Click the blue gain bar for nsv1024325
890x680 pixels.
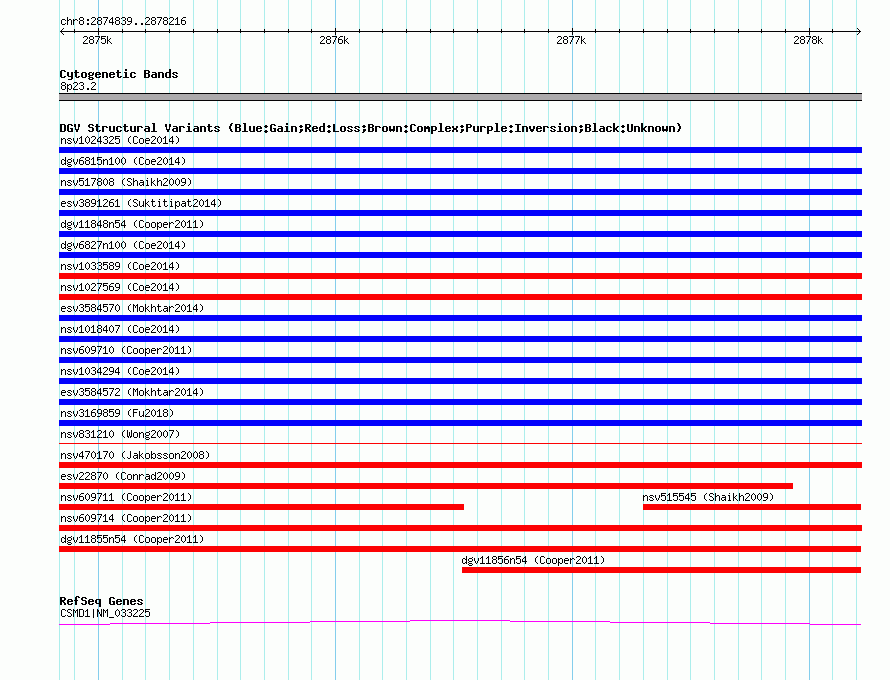(460, 150)
